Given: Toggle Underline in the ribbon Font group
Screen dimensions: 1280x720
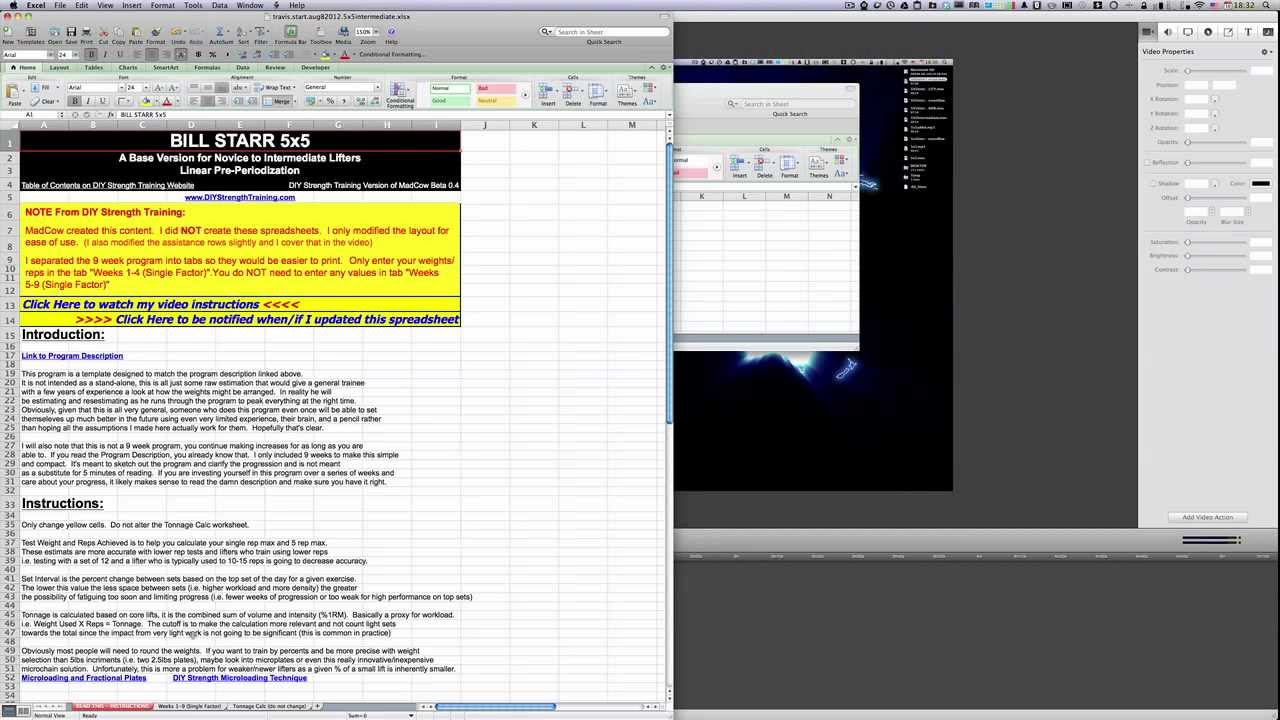Looking at the screenshot, I should tap(103, 101).
